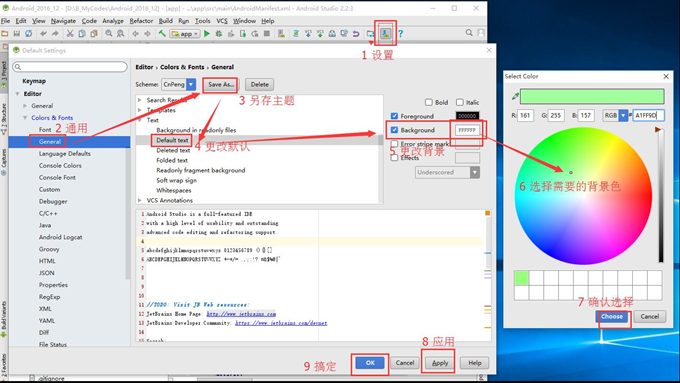The image size is (680, 383).
Task: Click the Save As button
Action: point(221,84)
